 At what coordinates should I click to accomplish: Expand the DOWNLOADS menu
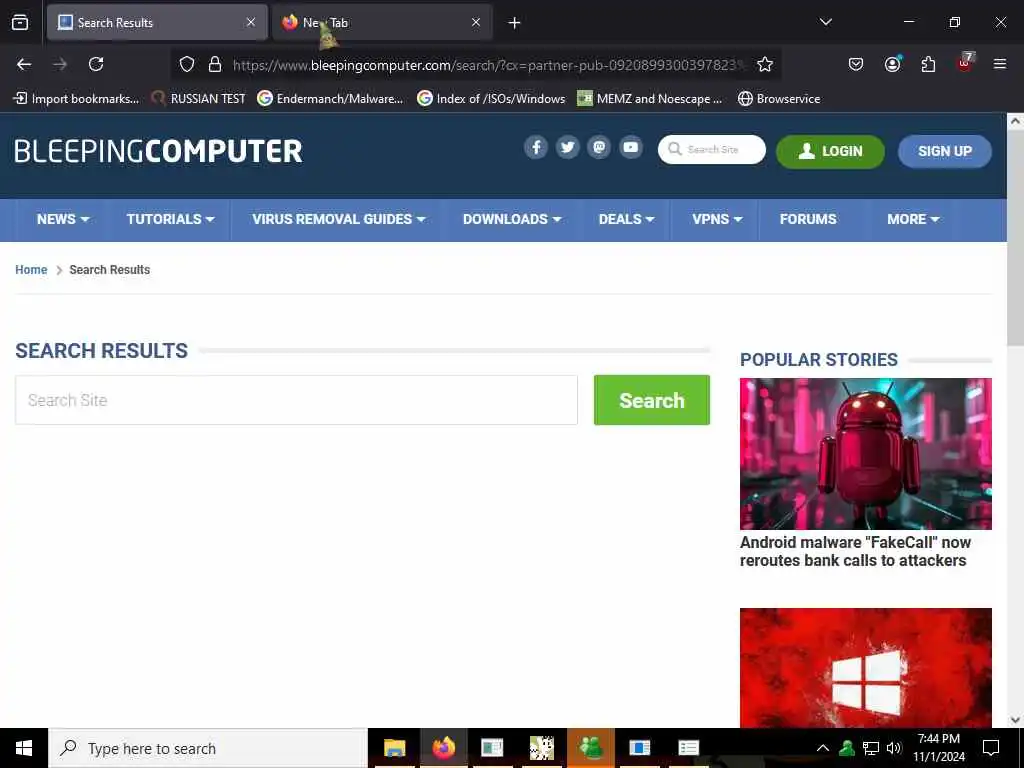(512, 219)
